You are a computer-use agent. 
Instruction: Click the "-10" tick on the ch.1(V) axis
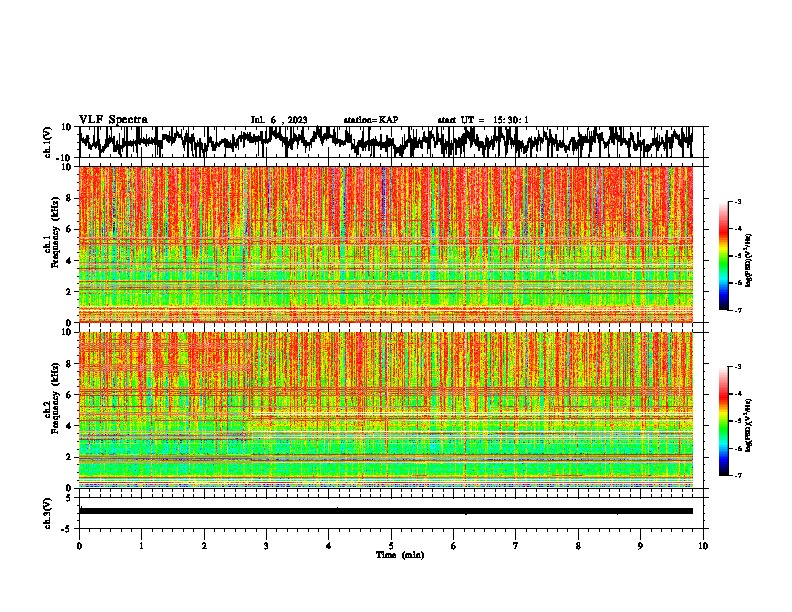coord(65,158)
